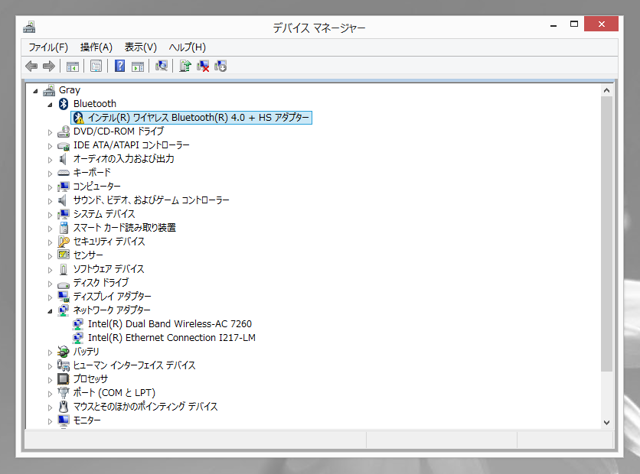Screen dimensions: 640x474
Task: Click the Update driver software icon
Action: (x=185, y=66)
